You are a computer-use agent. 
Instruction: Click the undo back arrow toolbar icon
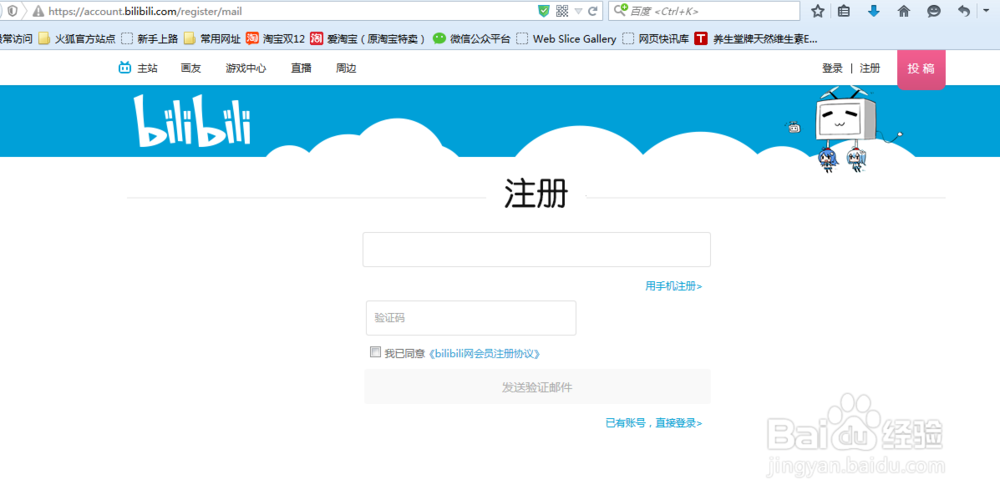(964, 11)
